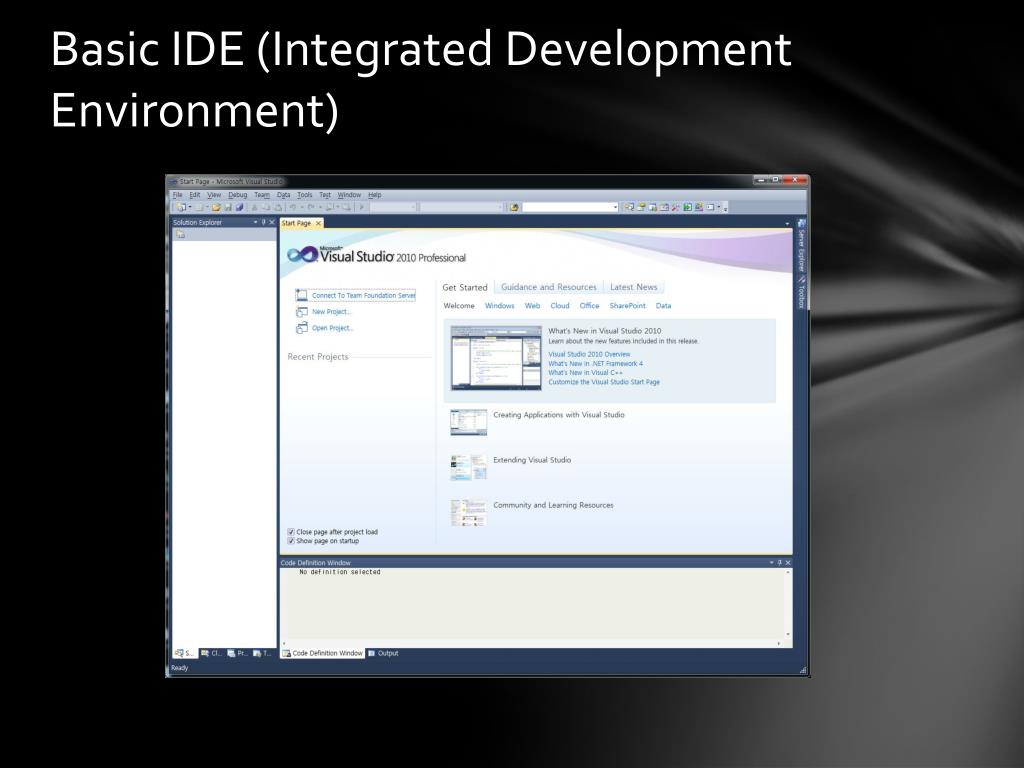Viewport: 1024px width, 768px height.
Task: Open Code Definition Window position dropdown
Action: [771, 562]
